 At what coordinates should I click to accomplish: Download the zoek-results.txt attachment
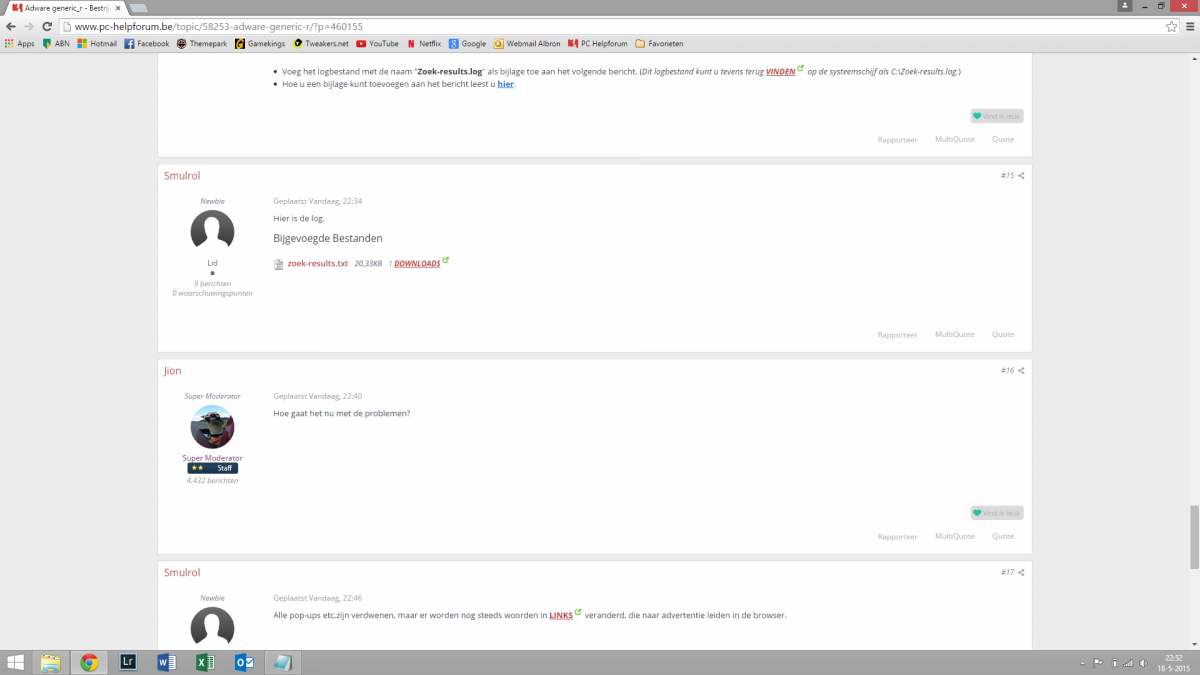[317, 264]
